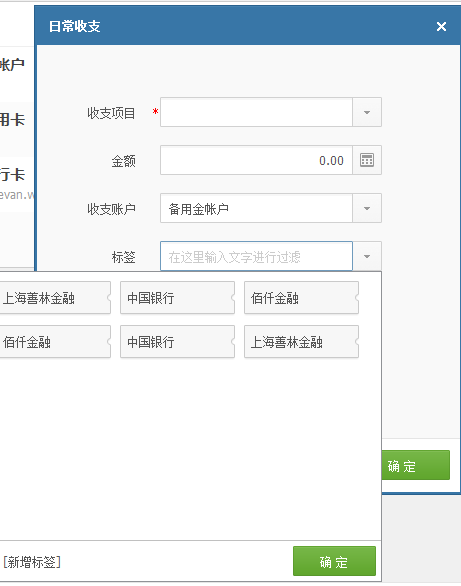Click the 收支账户 field showing 备用金帐户
461x586 pixels.
click(256, 208)
